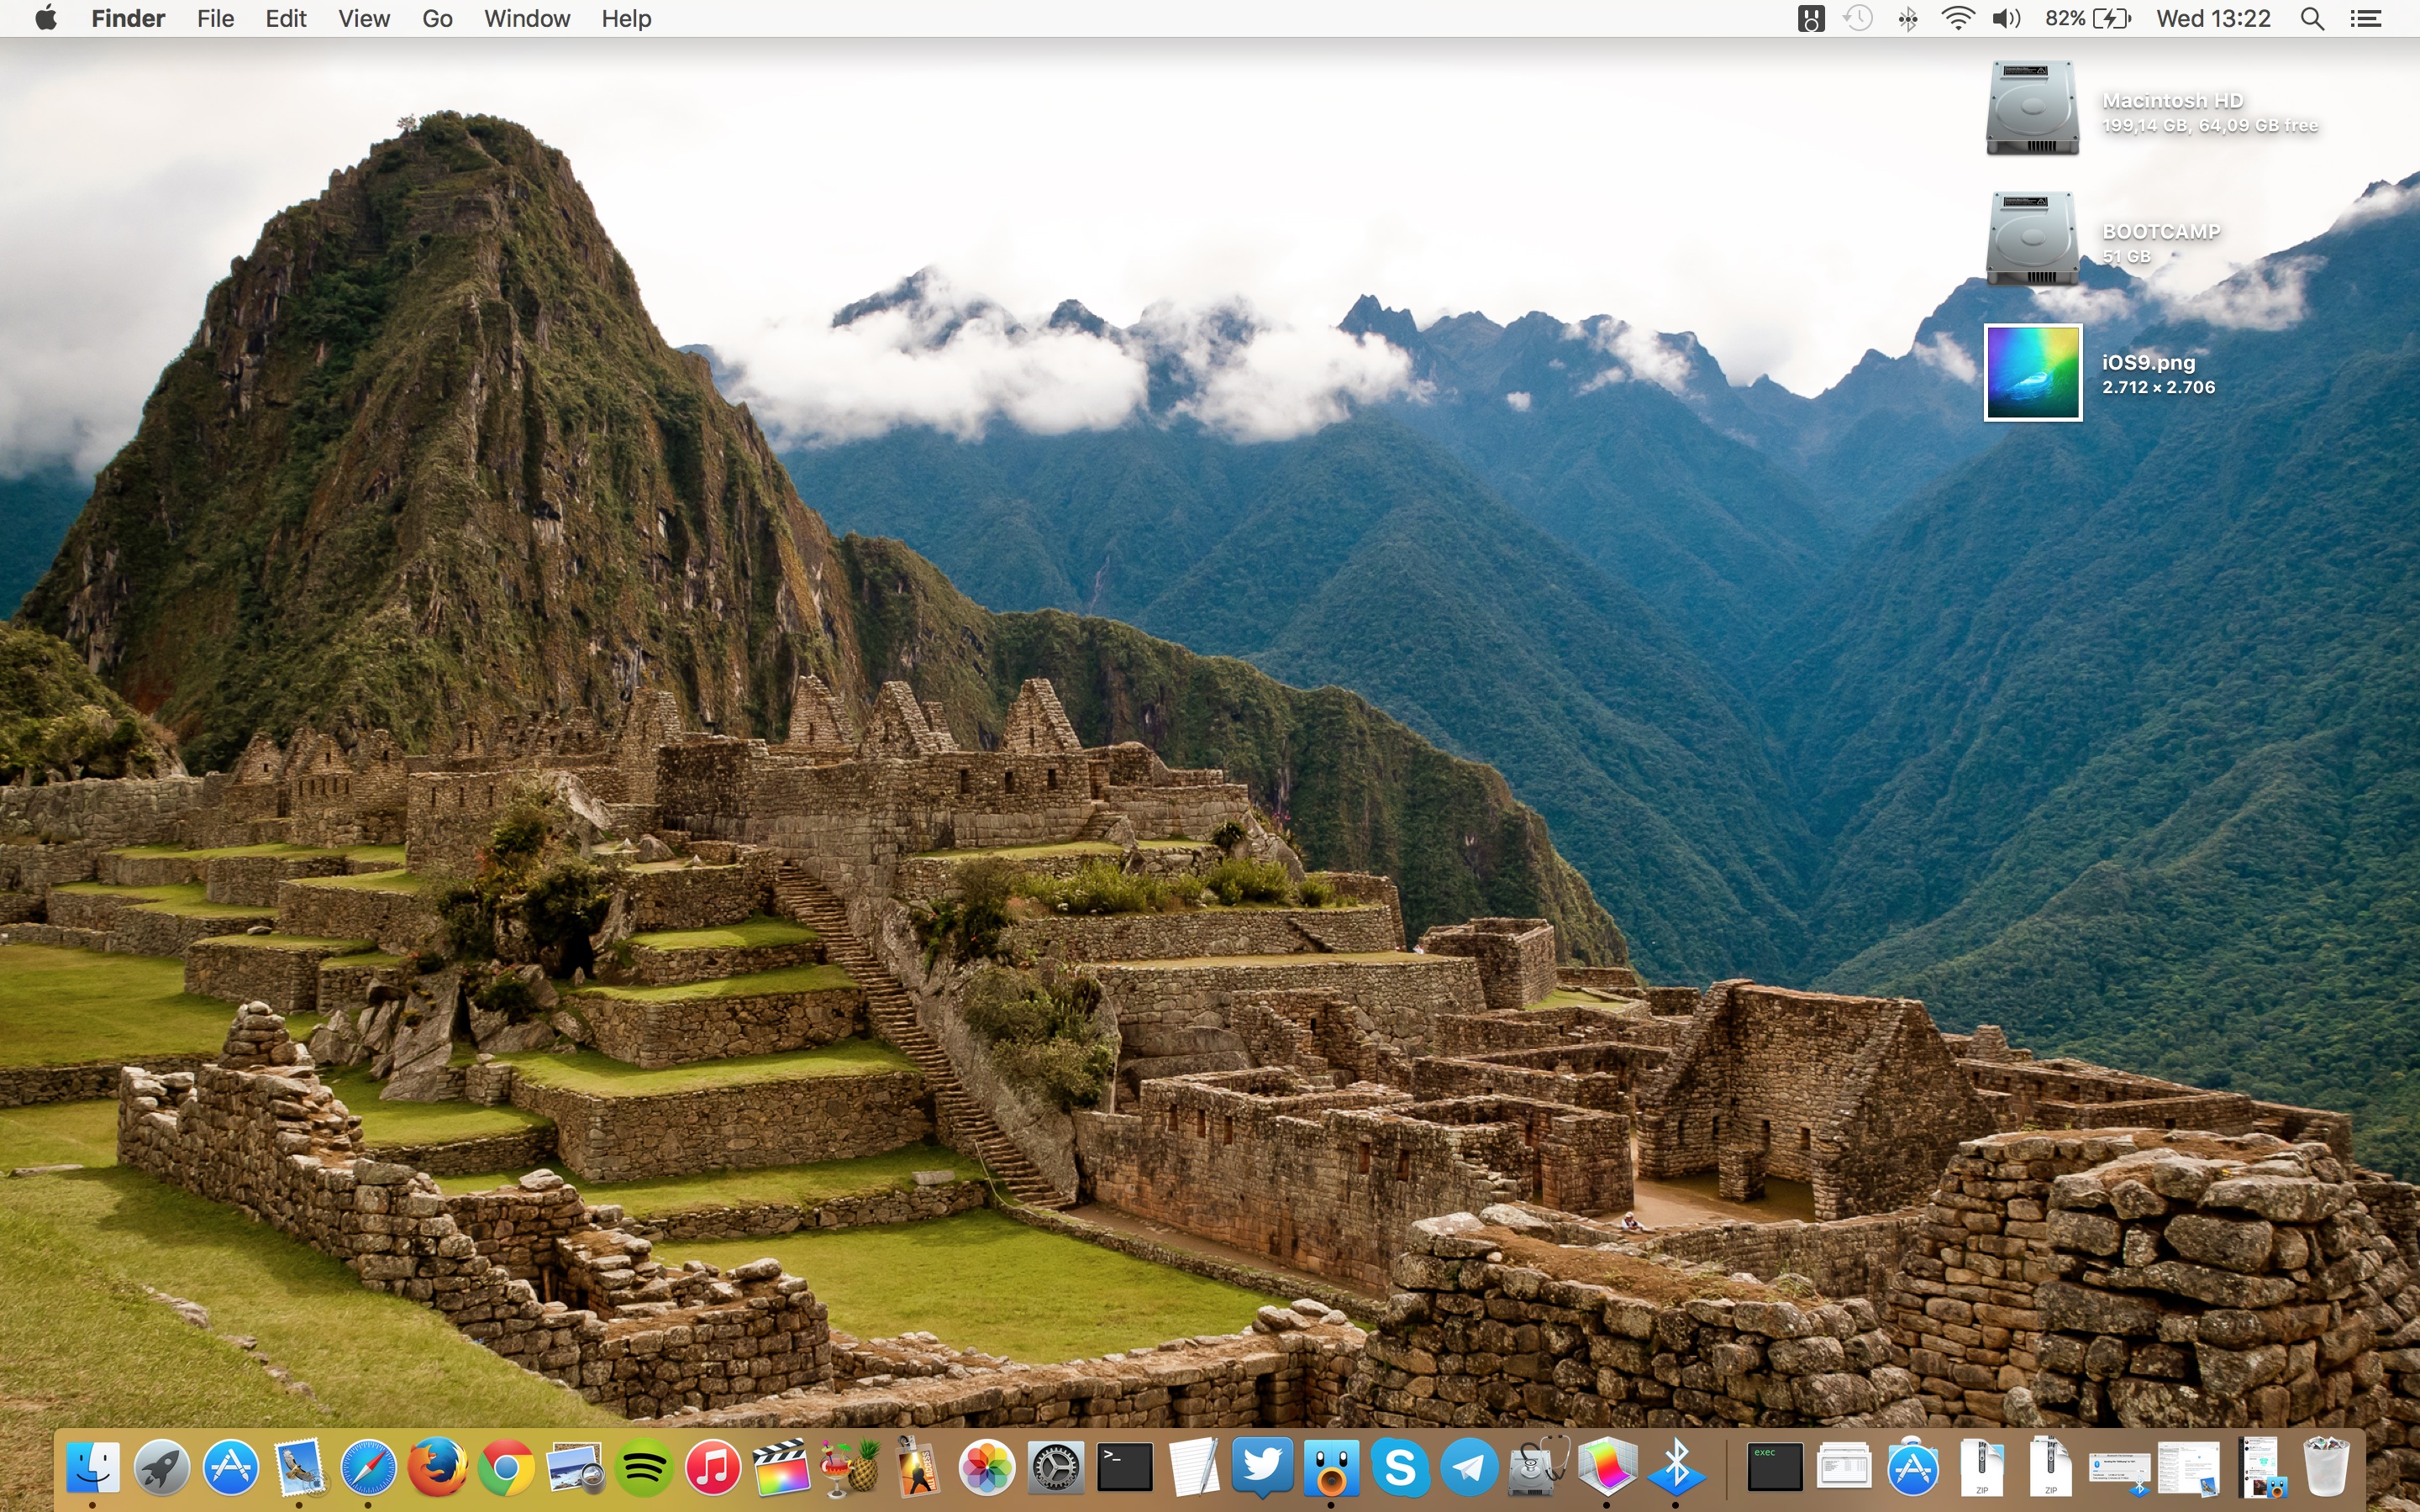Open Skype from the Dock

(1400, 1467)
